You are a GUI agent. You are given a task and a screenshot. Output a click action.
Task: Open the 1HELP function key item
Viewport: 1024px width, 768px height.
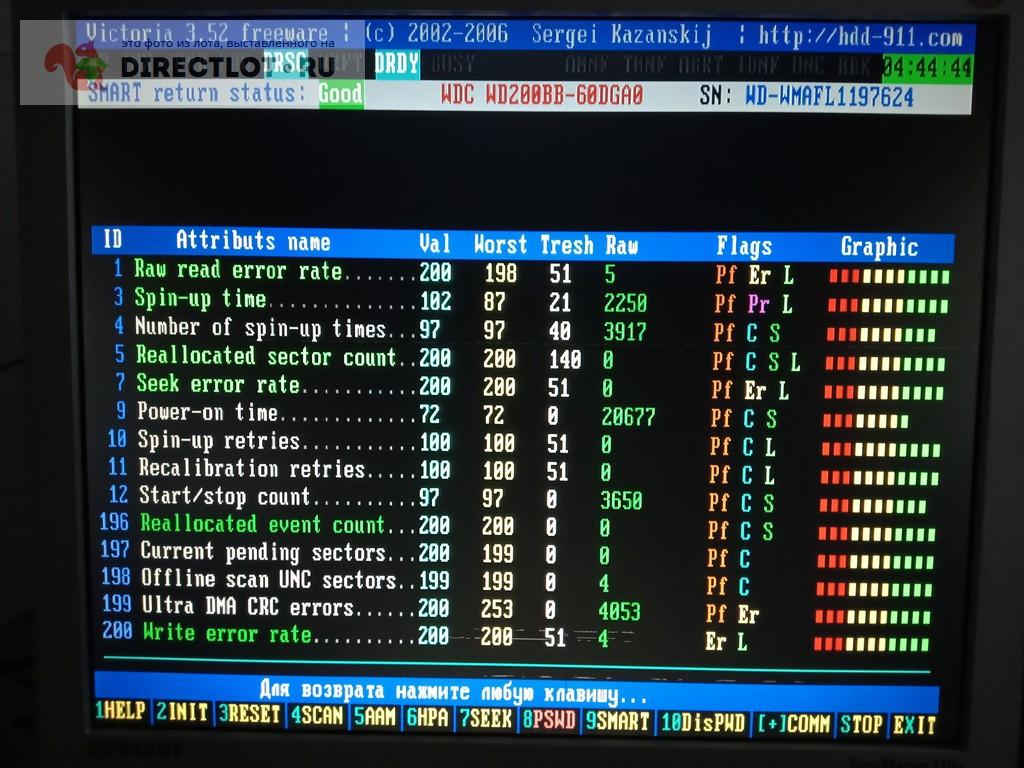click(x=120, y=711)
